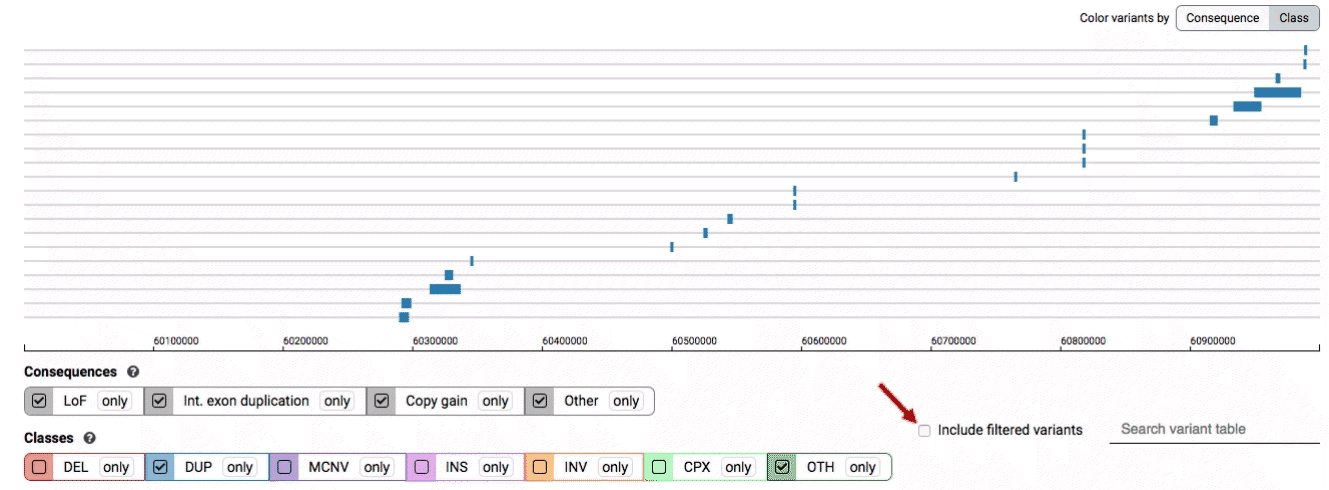Enable Include filtered variants checkbox
1329x490 pixels.
924,430
